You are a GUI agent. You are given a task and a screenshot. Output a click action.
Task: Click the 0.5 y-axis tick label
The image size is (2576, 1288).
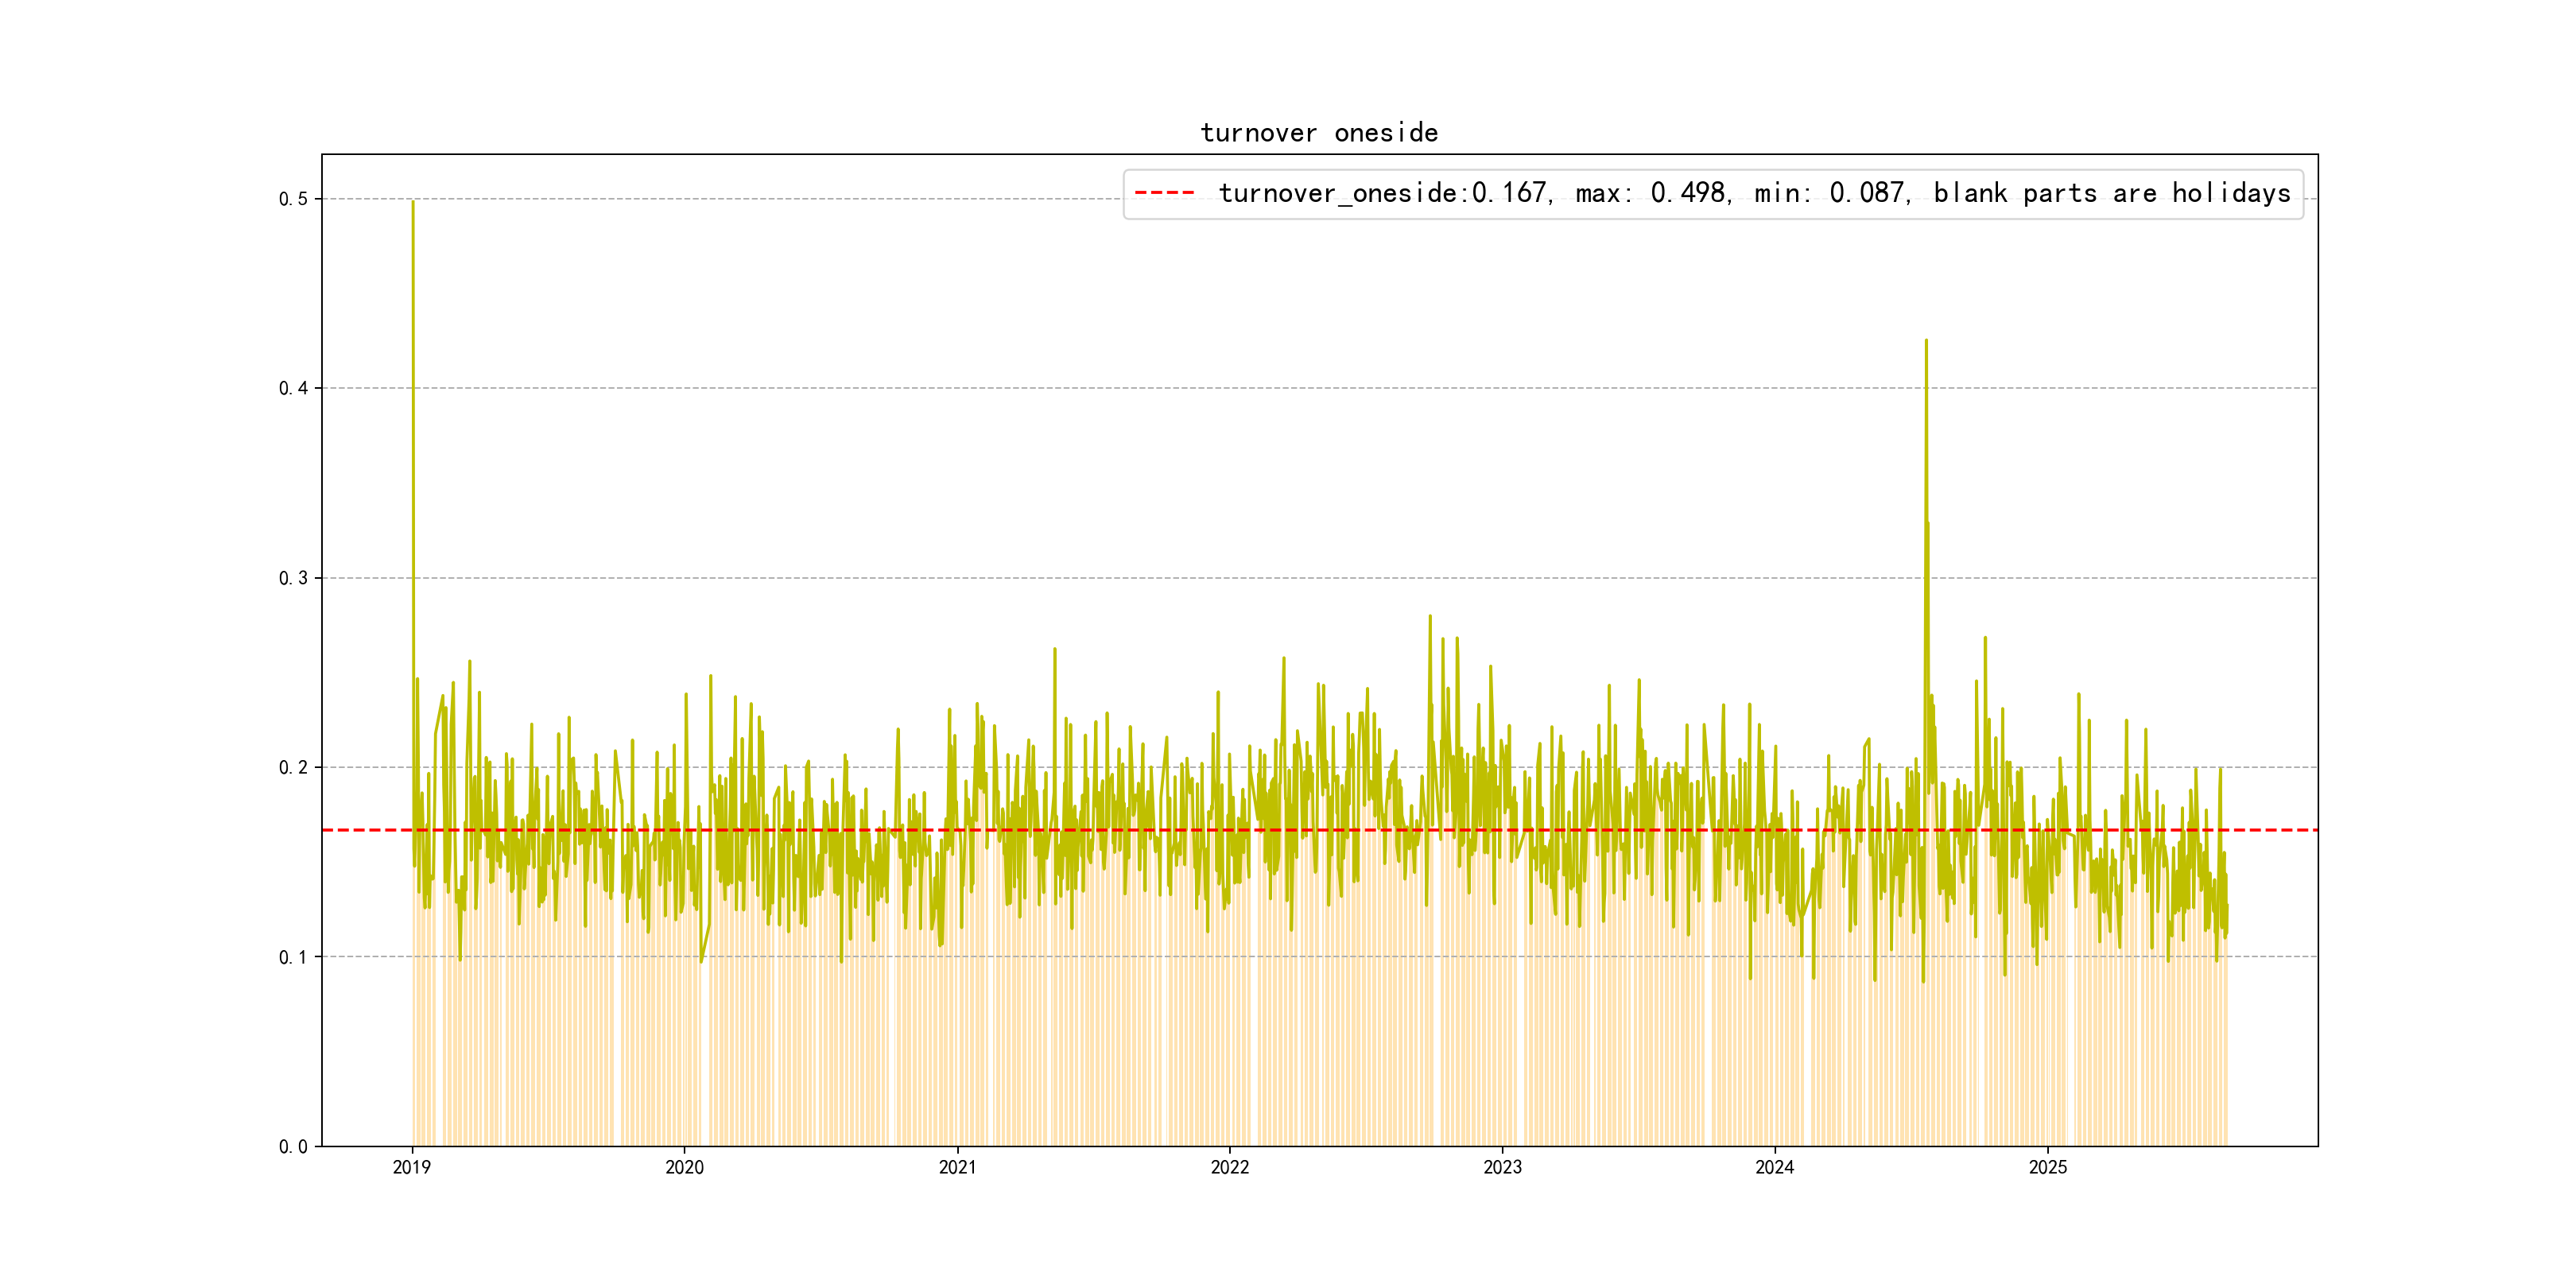pos(293,199)
